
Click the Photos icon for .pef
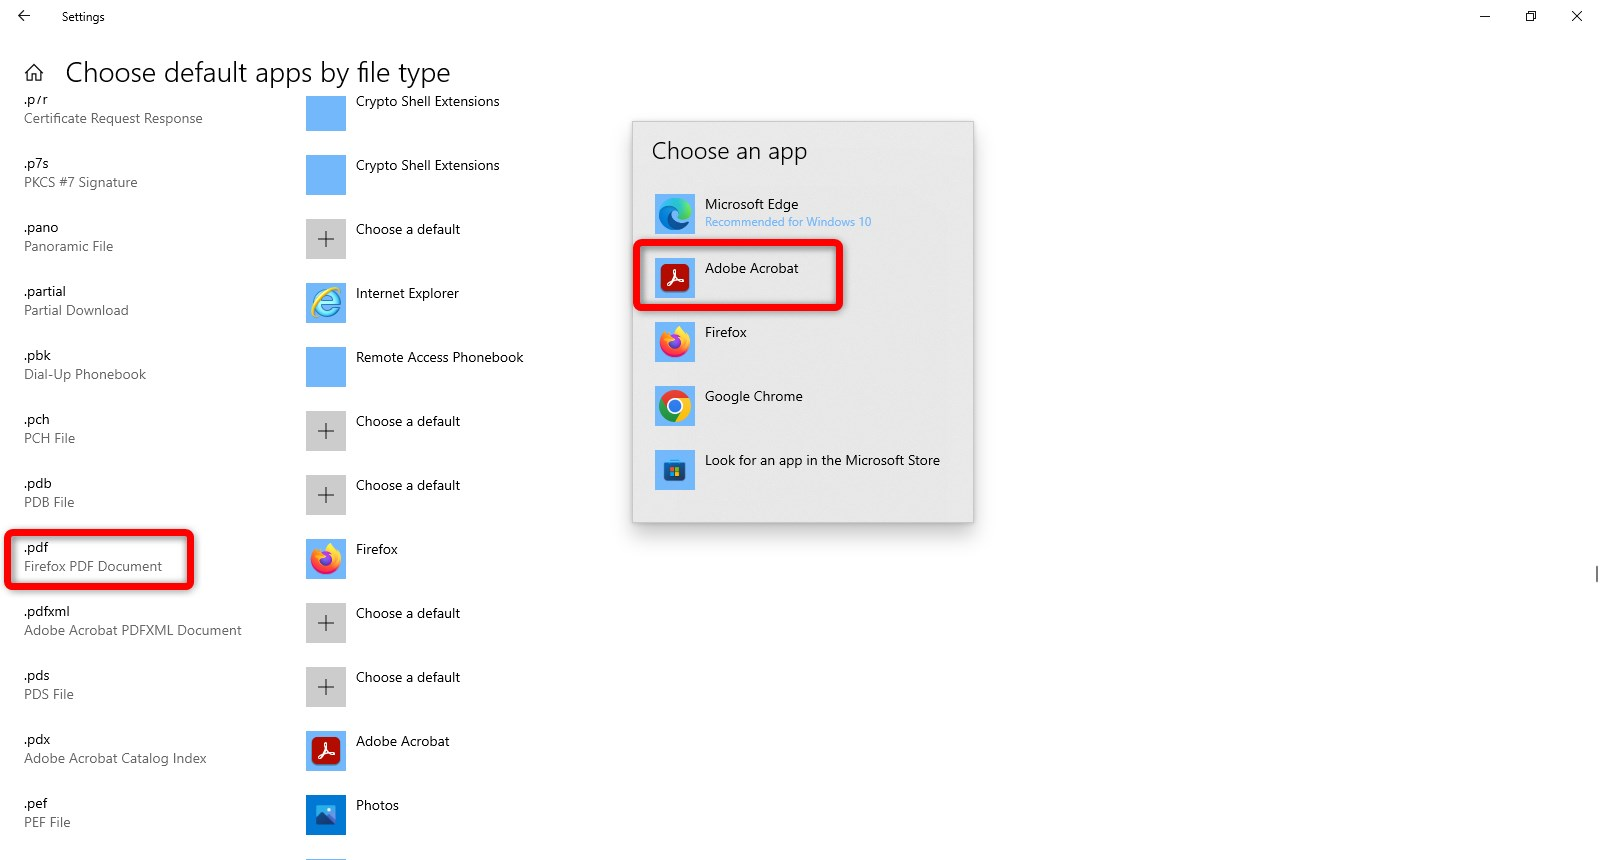(326, 815)
